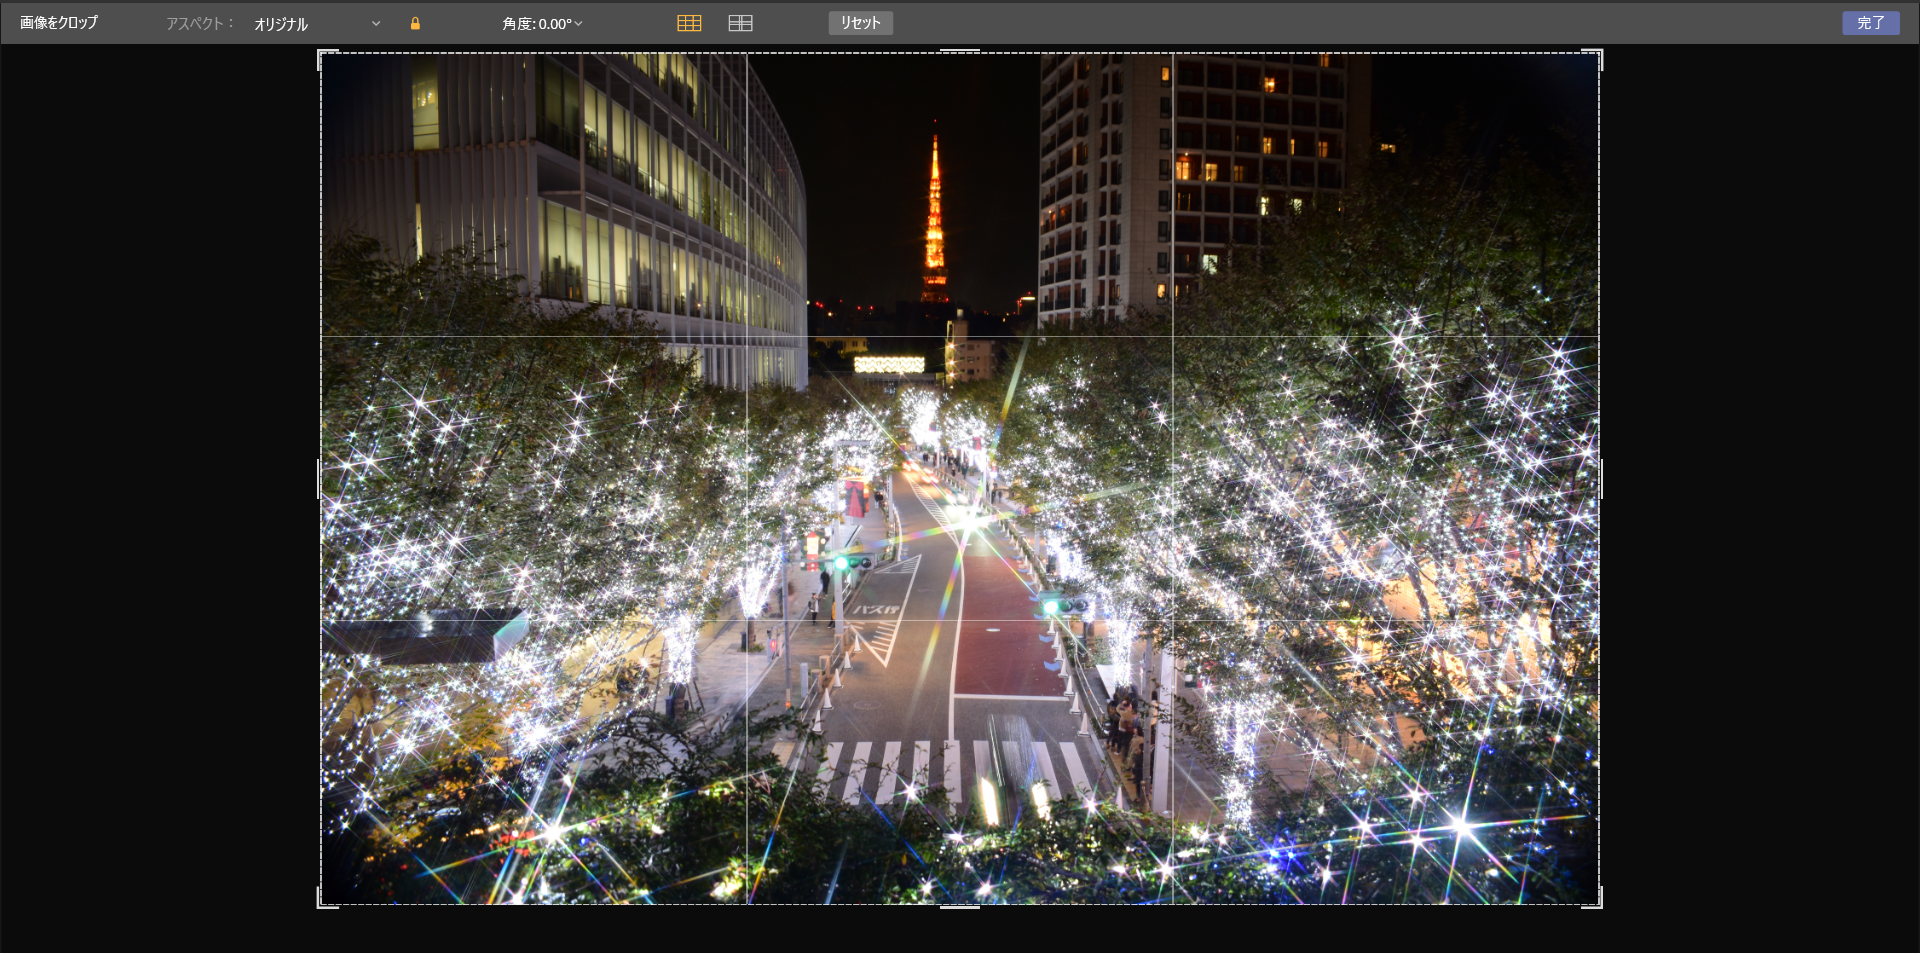Click the 画像をクロップ title label
This screenshot has height=953, width=1920.
(x=59, y=23)
